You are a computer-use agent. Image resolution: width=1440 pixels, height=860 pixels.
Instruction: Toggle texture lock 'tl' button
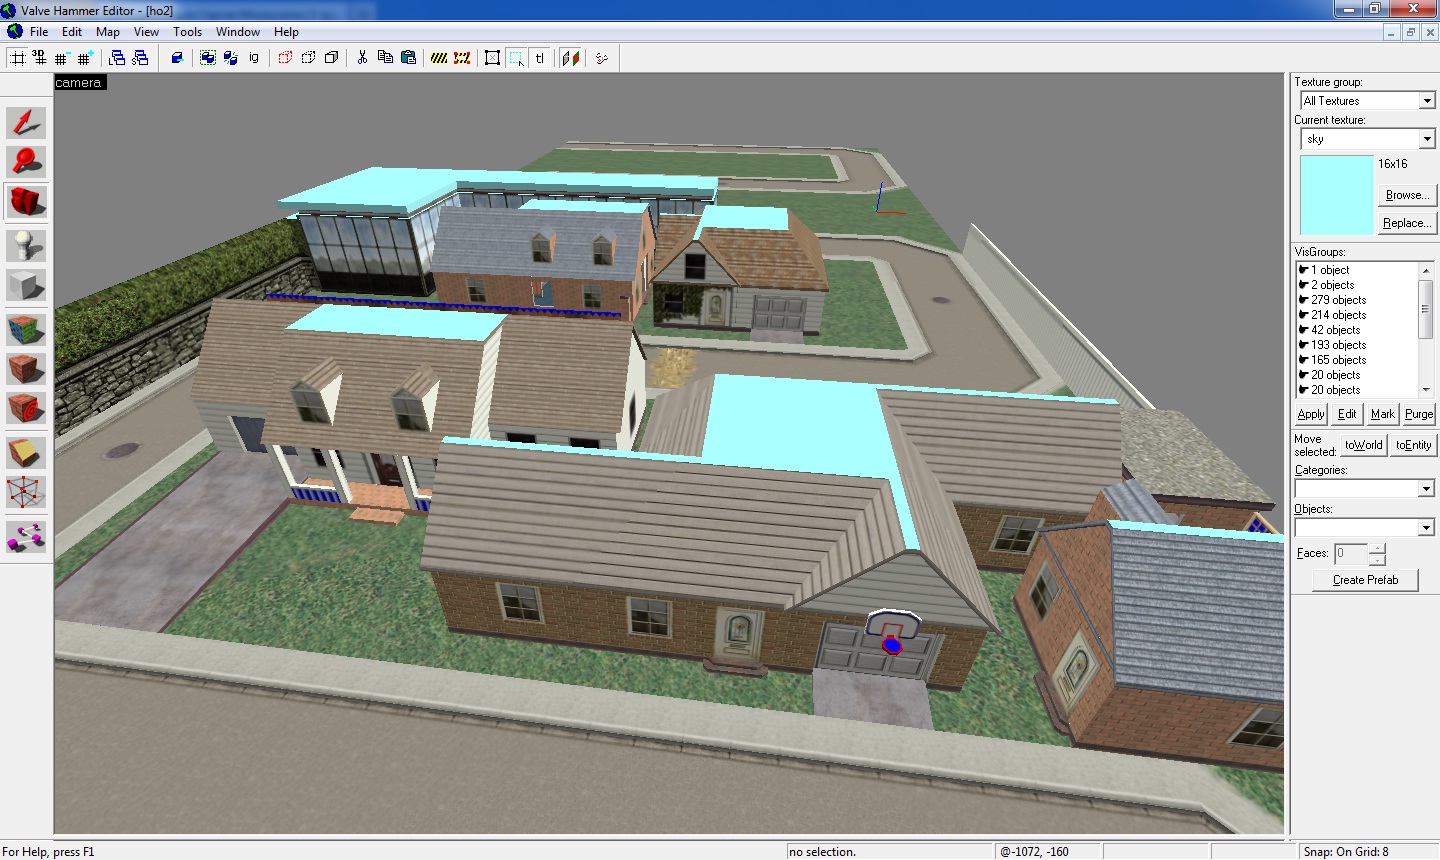click(x=540, y=58)
